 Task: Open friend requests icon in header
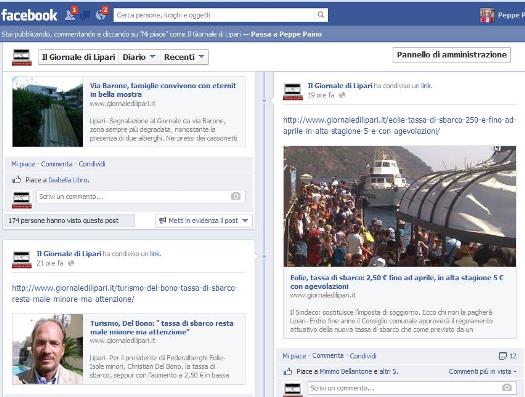70,14
